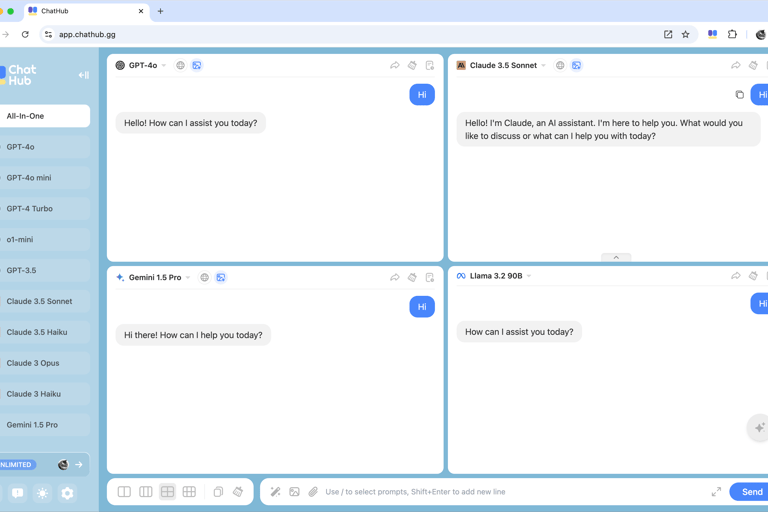Open the All-In-One view
Image resolution: width=768 pixels, height=512 pixels.
44,116
